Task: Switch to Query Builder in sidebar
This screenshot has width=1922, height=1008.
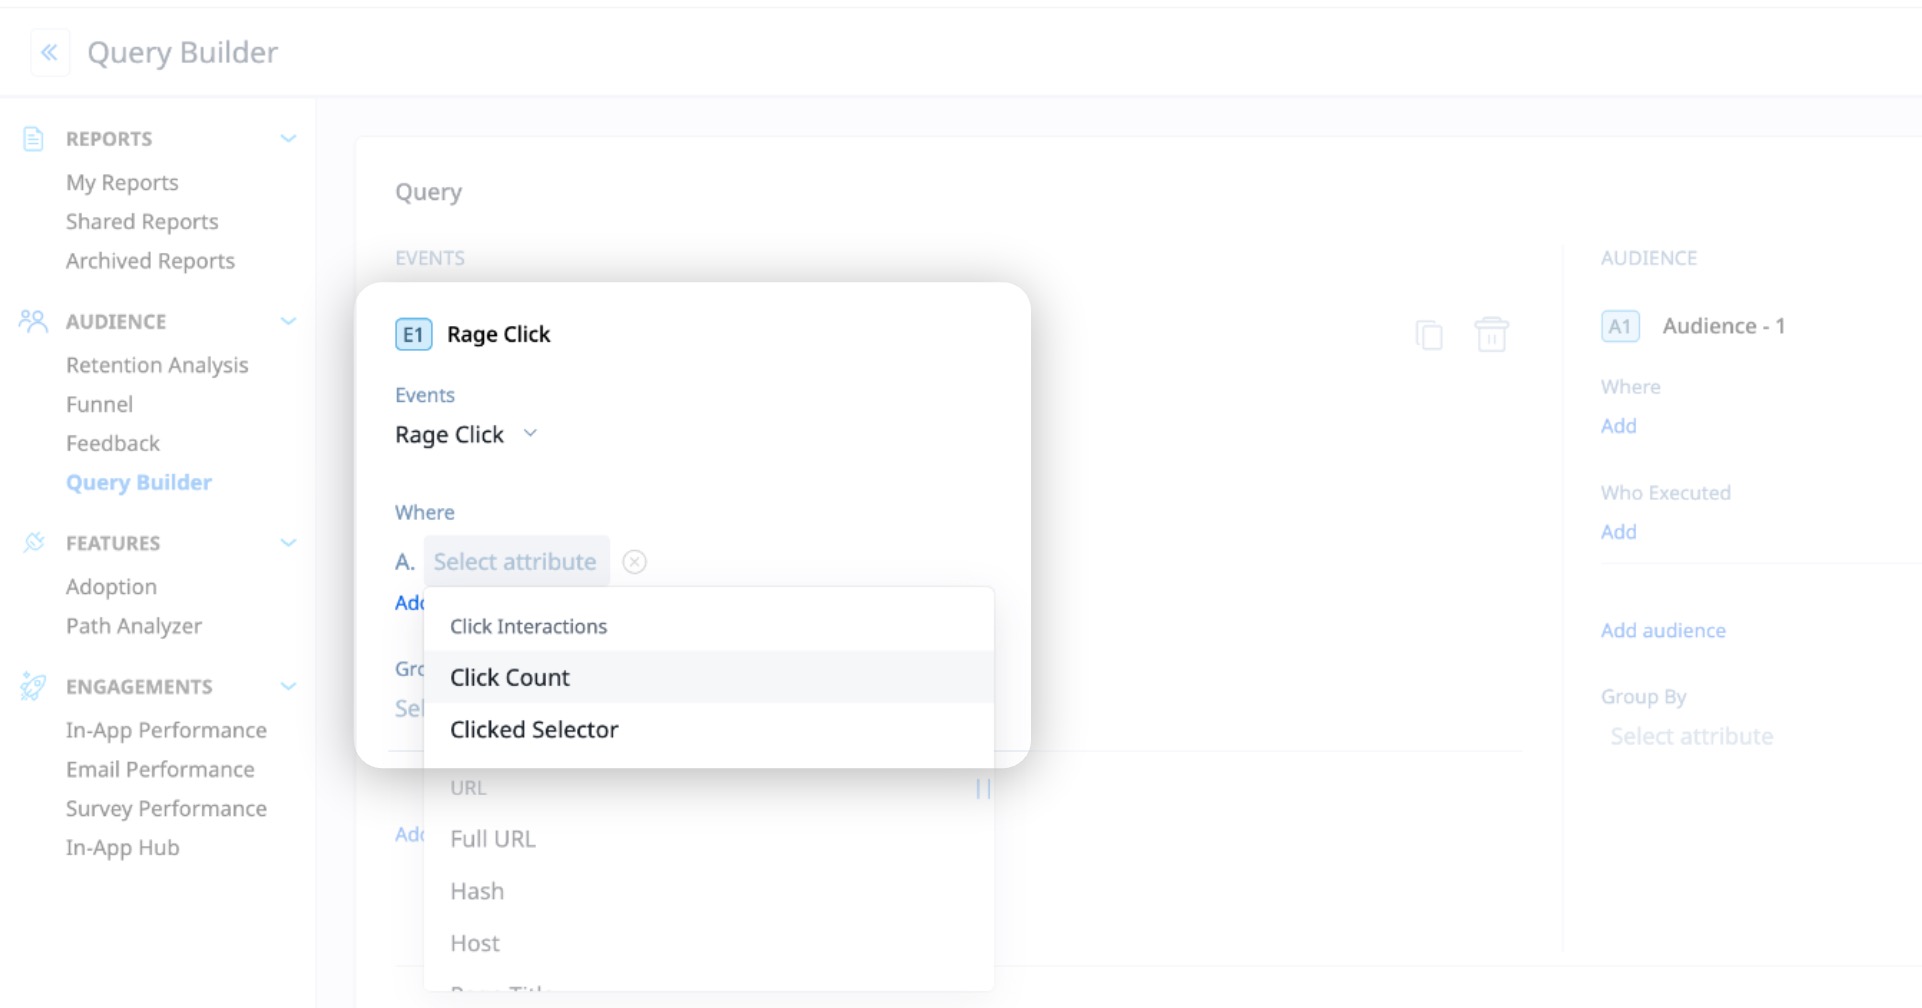Action: click(139, 482)
